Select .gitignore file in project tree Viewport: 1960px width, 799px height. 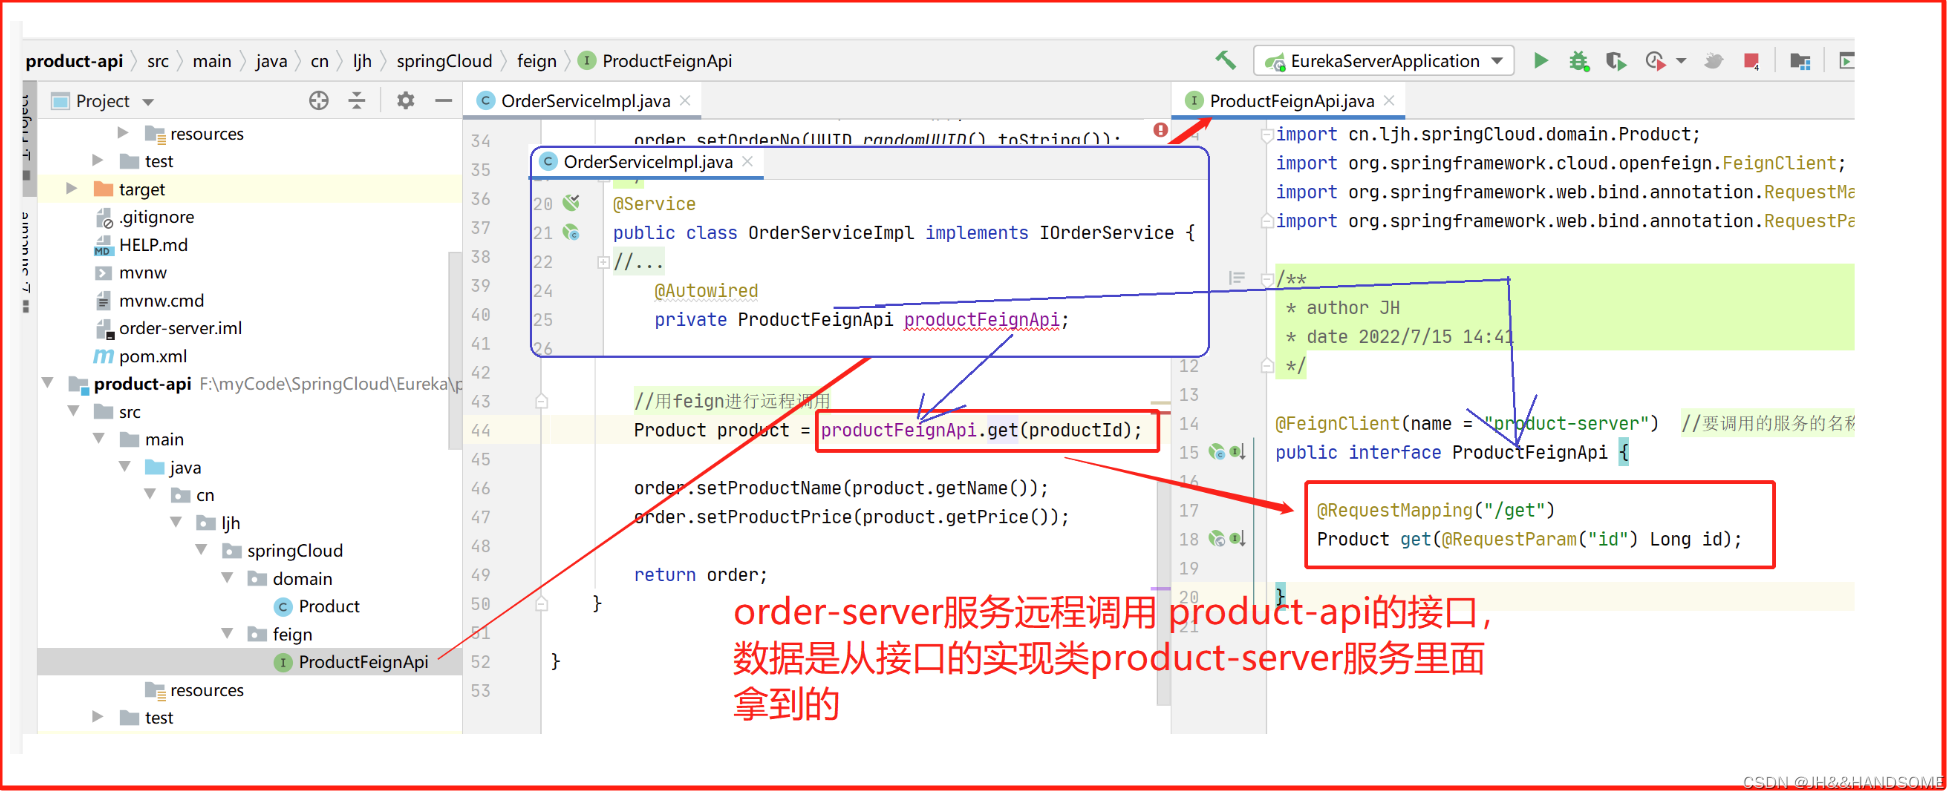click(x=156, y=217)
